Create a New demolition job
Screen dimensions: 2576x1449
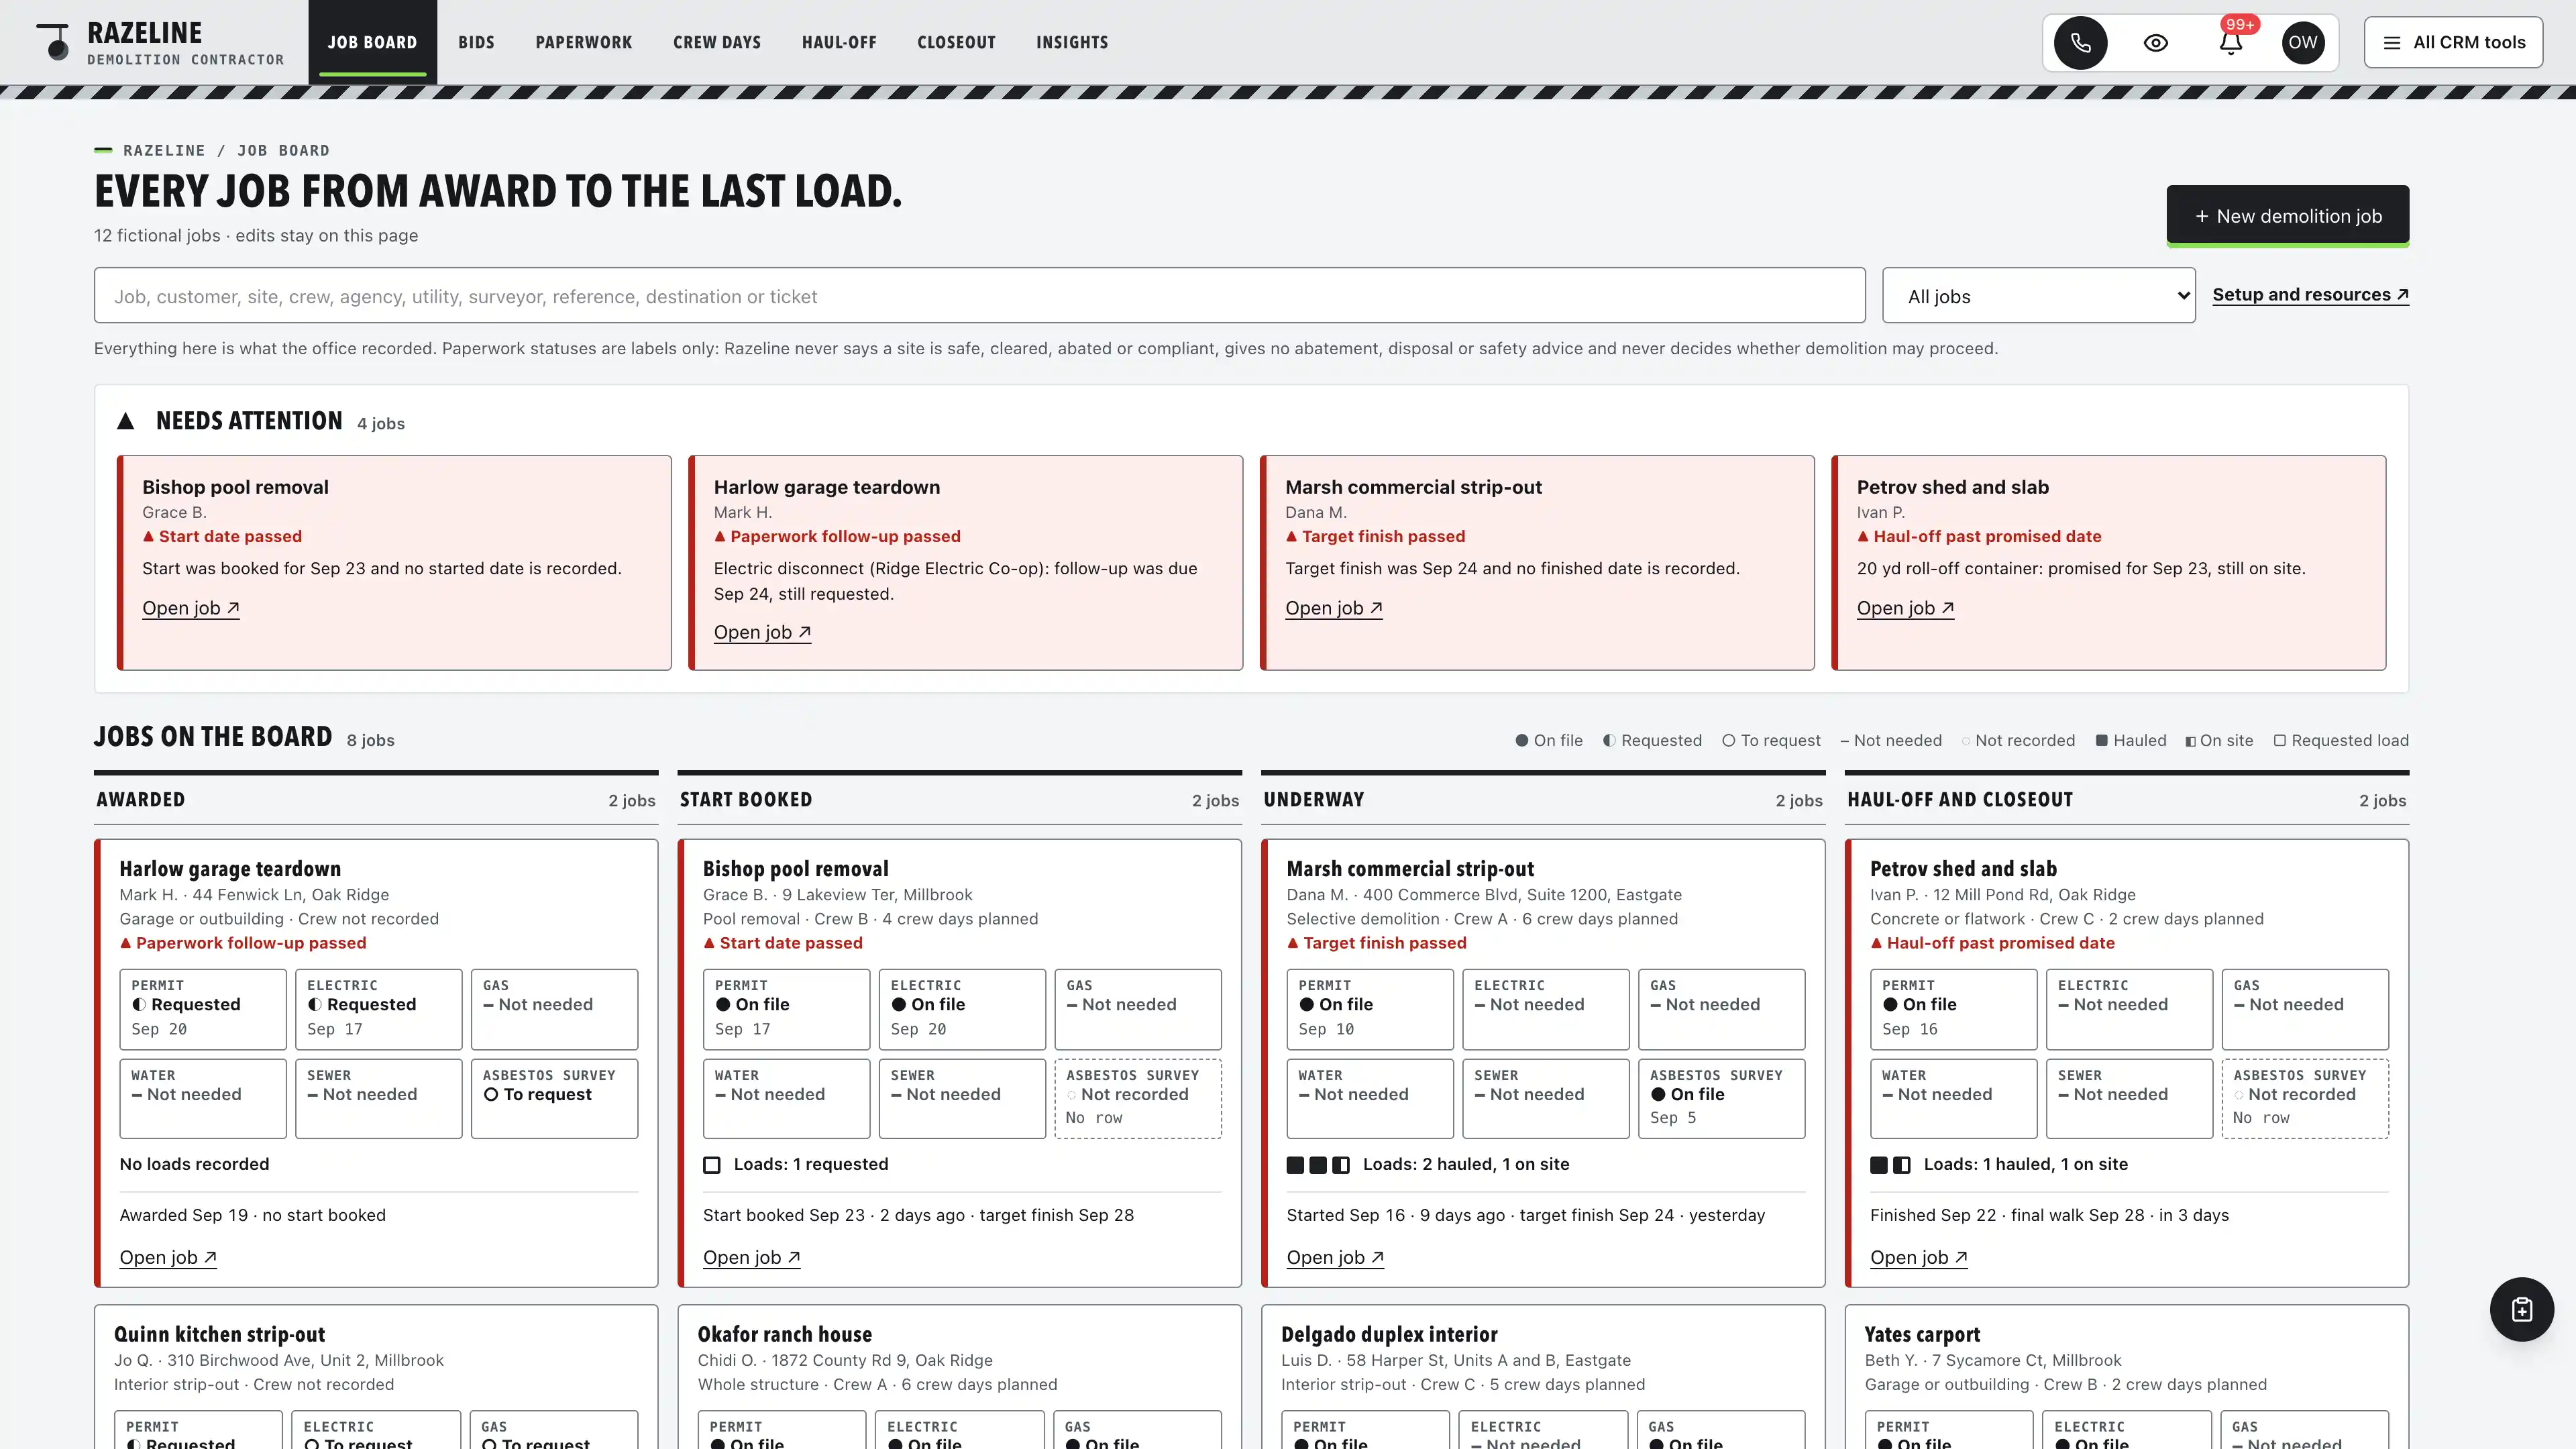pos(2287,215)
